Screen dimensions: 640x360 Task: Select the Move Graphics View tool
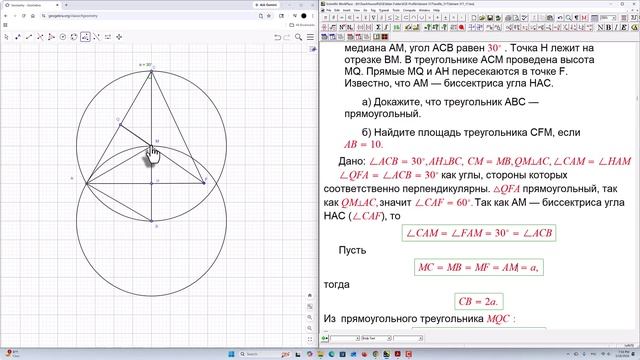(119, 37)
